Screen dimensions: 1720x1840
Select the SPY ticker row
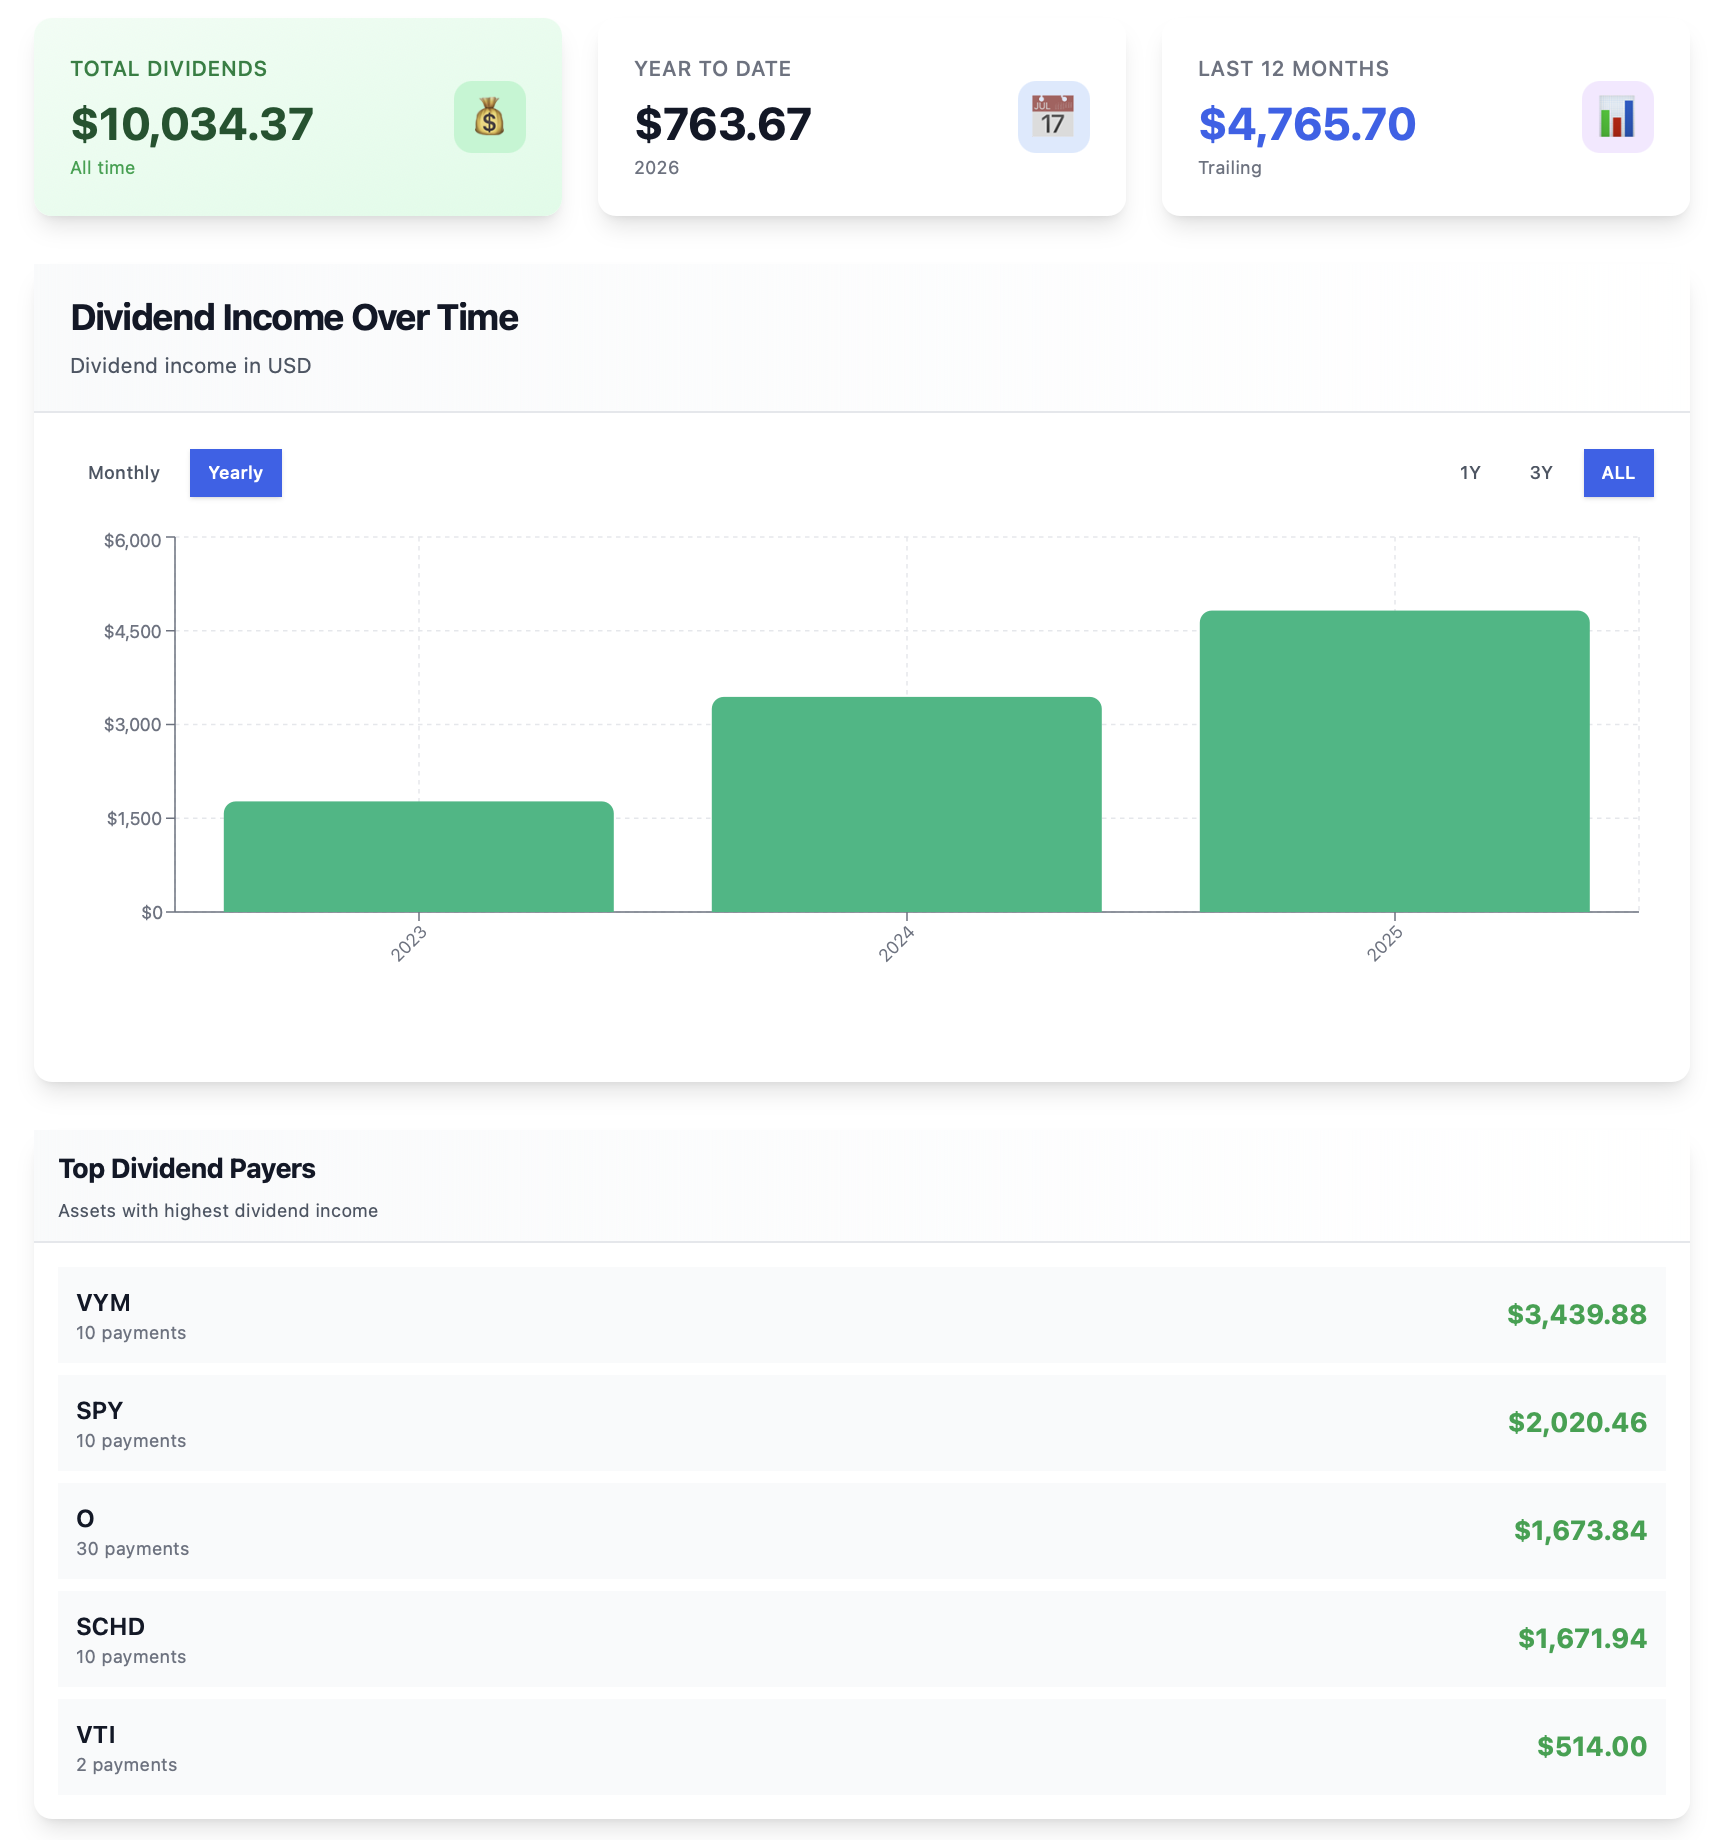click(860, 1423)
